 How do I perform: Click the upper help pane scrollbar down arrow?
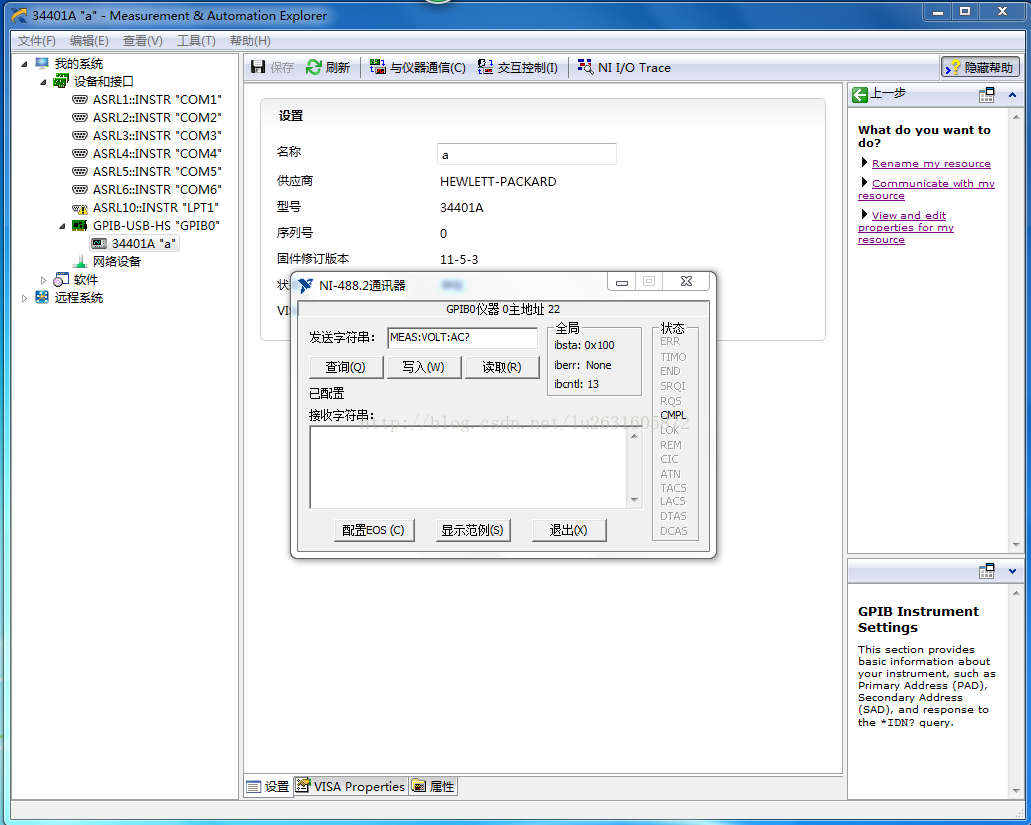tap(1017, 545)
